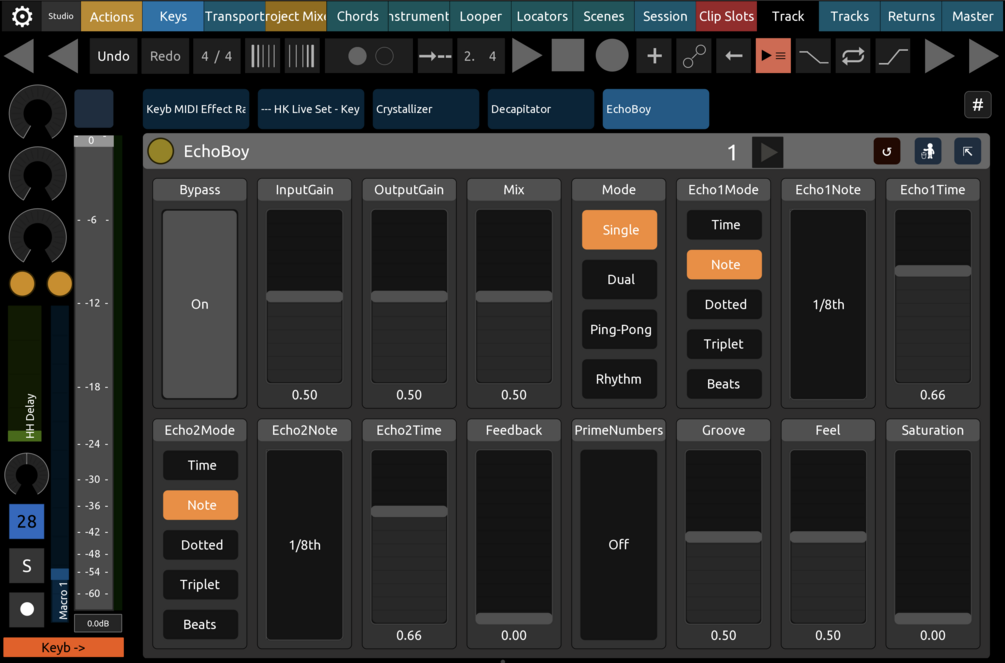Click the punch-in curve icon
1005x663 pixels.
coord(813,56)
